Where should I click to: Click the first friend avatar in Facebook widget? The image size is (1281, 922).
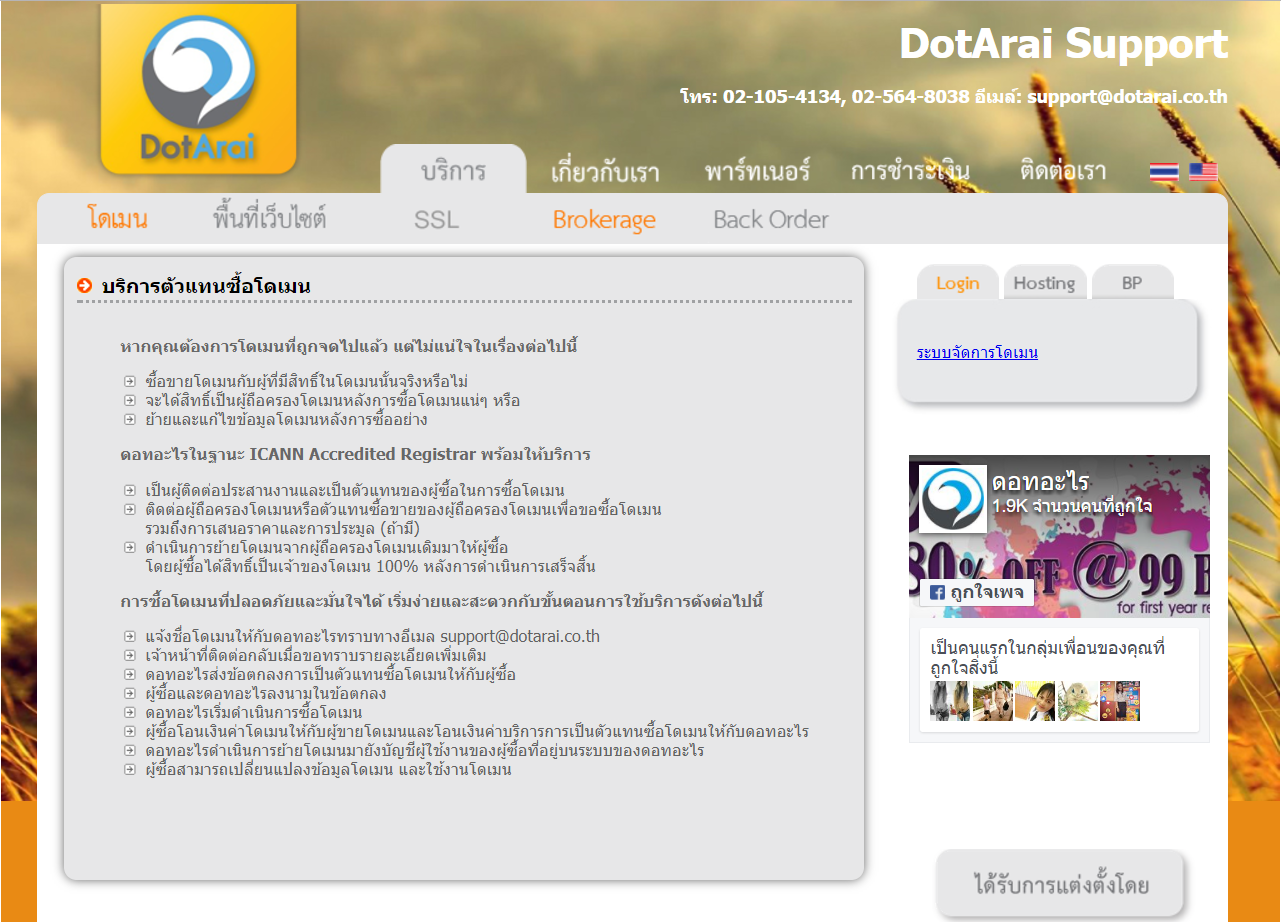[950, 701]
